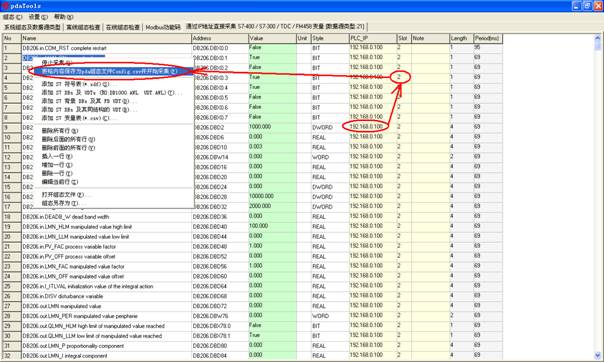This screenshot has height=362, width=604.
Task: Open the 组态(C) menu in menu bar
Action: coord(12,17)
